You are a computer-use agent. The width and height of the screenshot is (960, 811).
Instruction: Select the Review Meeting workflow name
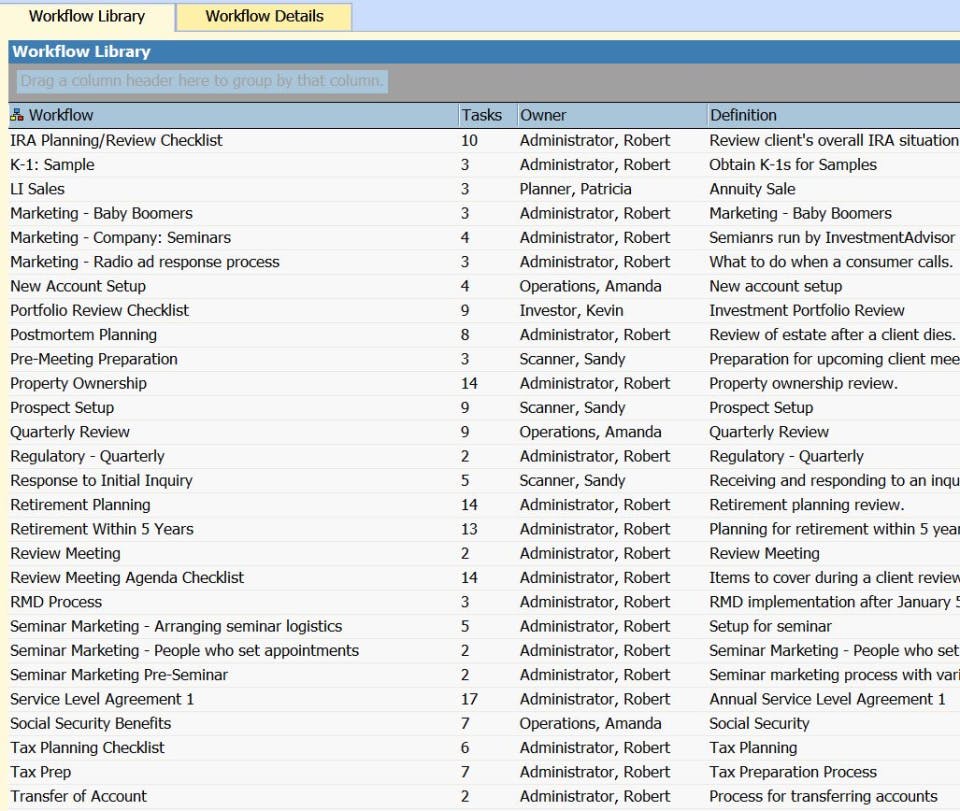point(65,553)
